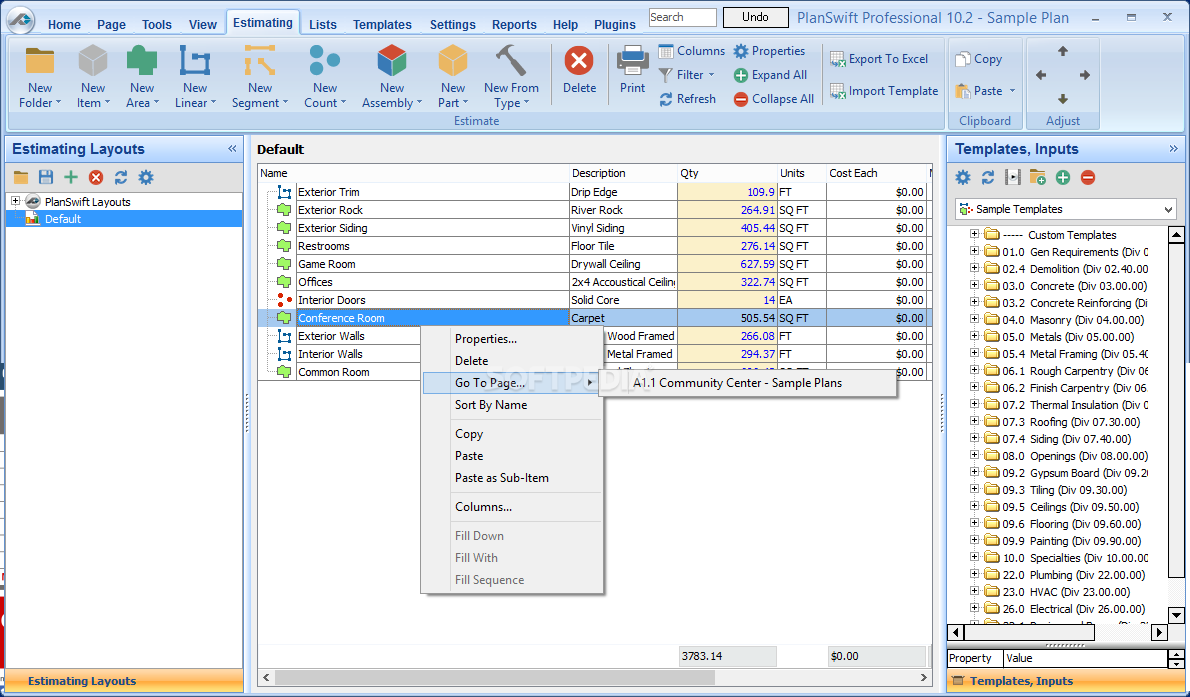
Task: Click the New From Type hammer icon
Action: click(x=511, y=61)
